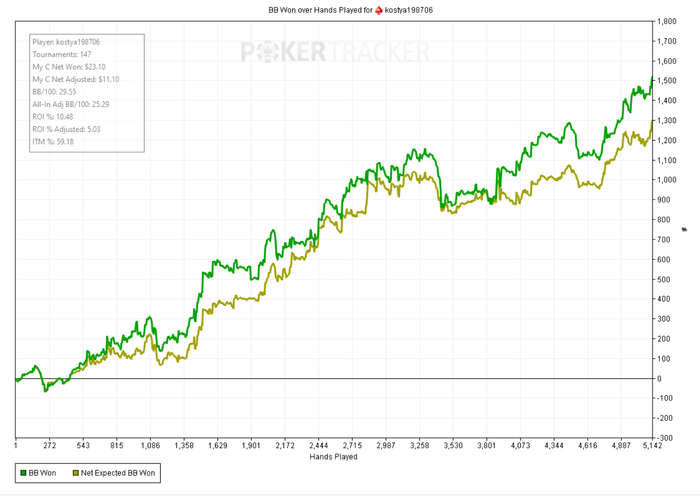Click the green BB Won legend swatch
Viewport: 700px width, 496px height.
coord(23,473)
